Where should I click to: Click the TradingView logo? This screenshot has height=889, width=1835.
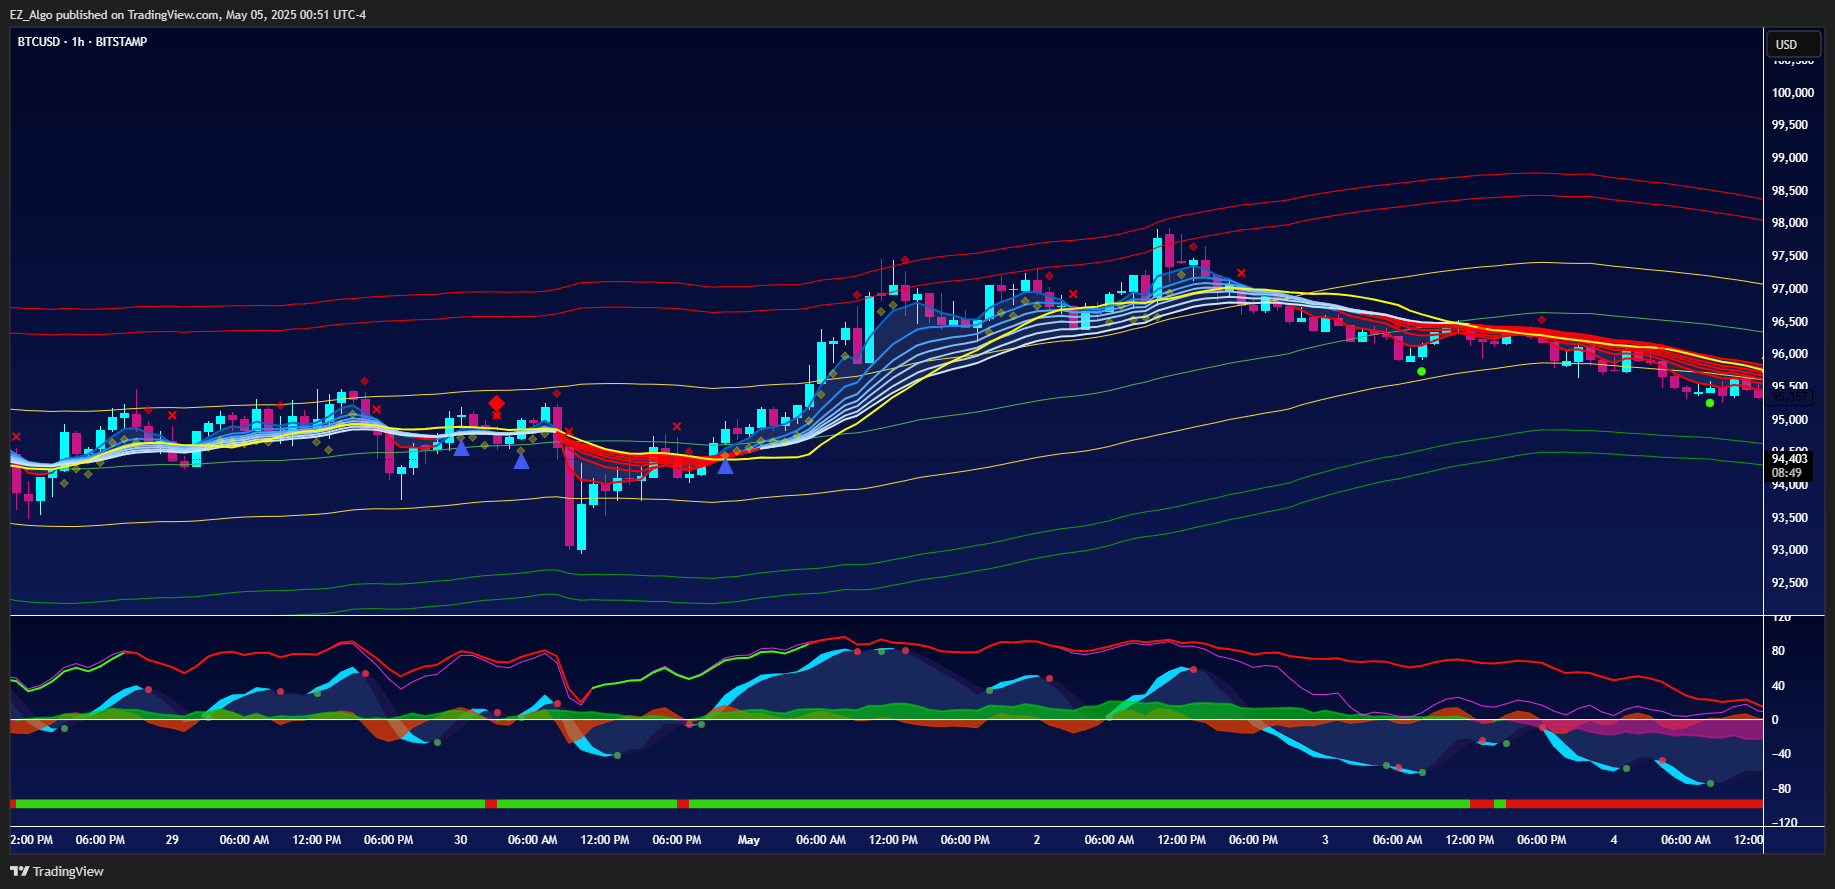pyautogui.click(x=57, y=871)
